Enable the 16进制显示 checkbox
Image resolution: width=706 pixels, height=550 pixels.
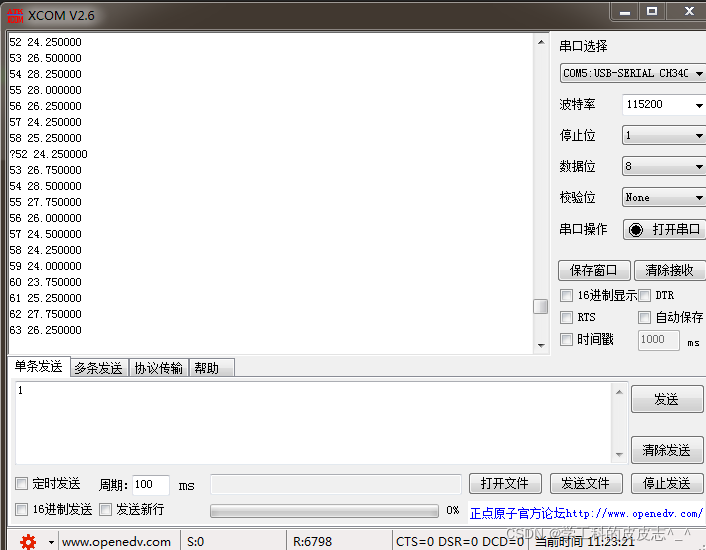click(566, 295)
